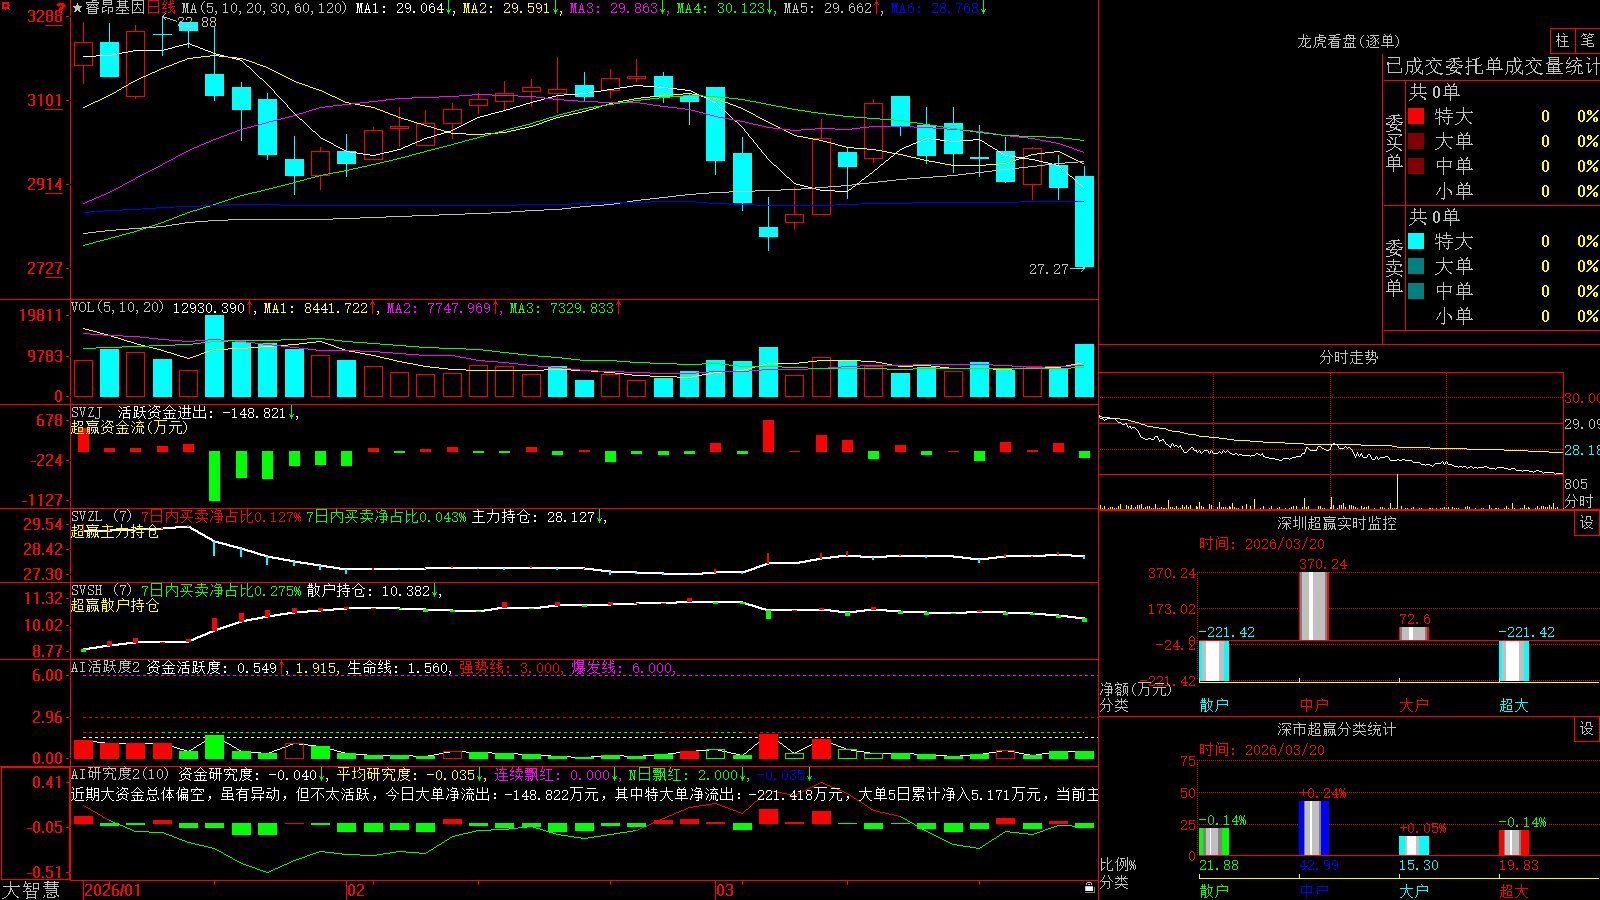Select the 日线 period label
The image size is (1600, 900).
(x=161, y=8)
